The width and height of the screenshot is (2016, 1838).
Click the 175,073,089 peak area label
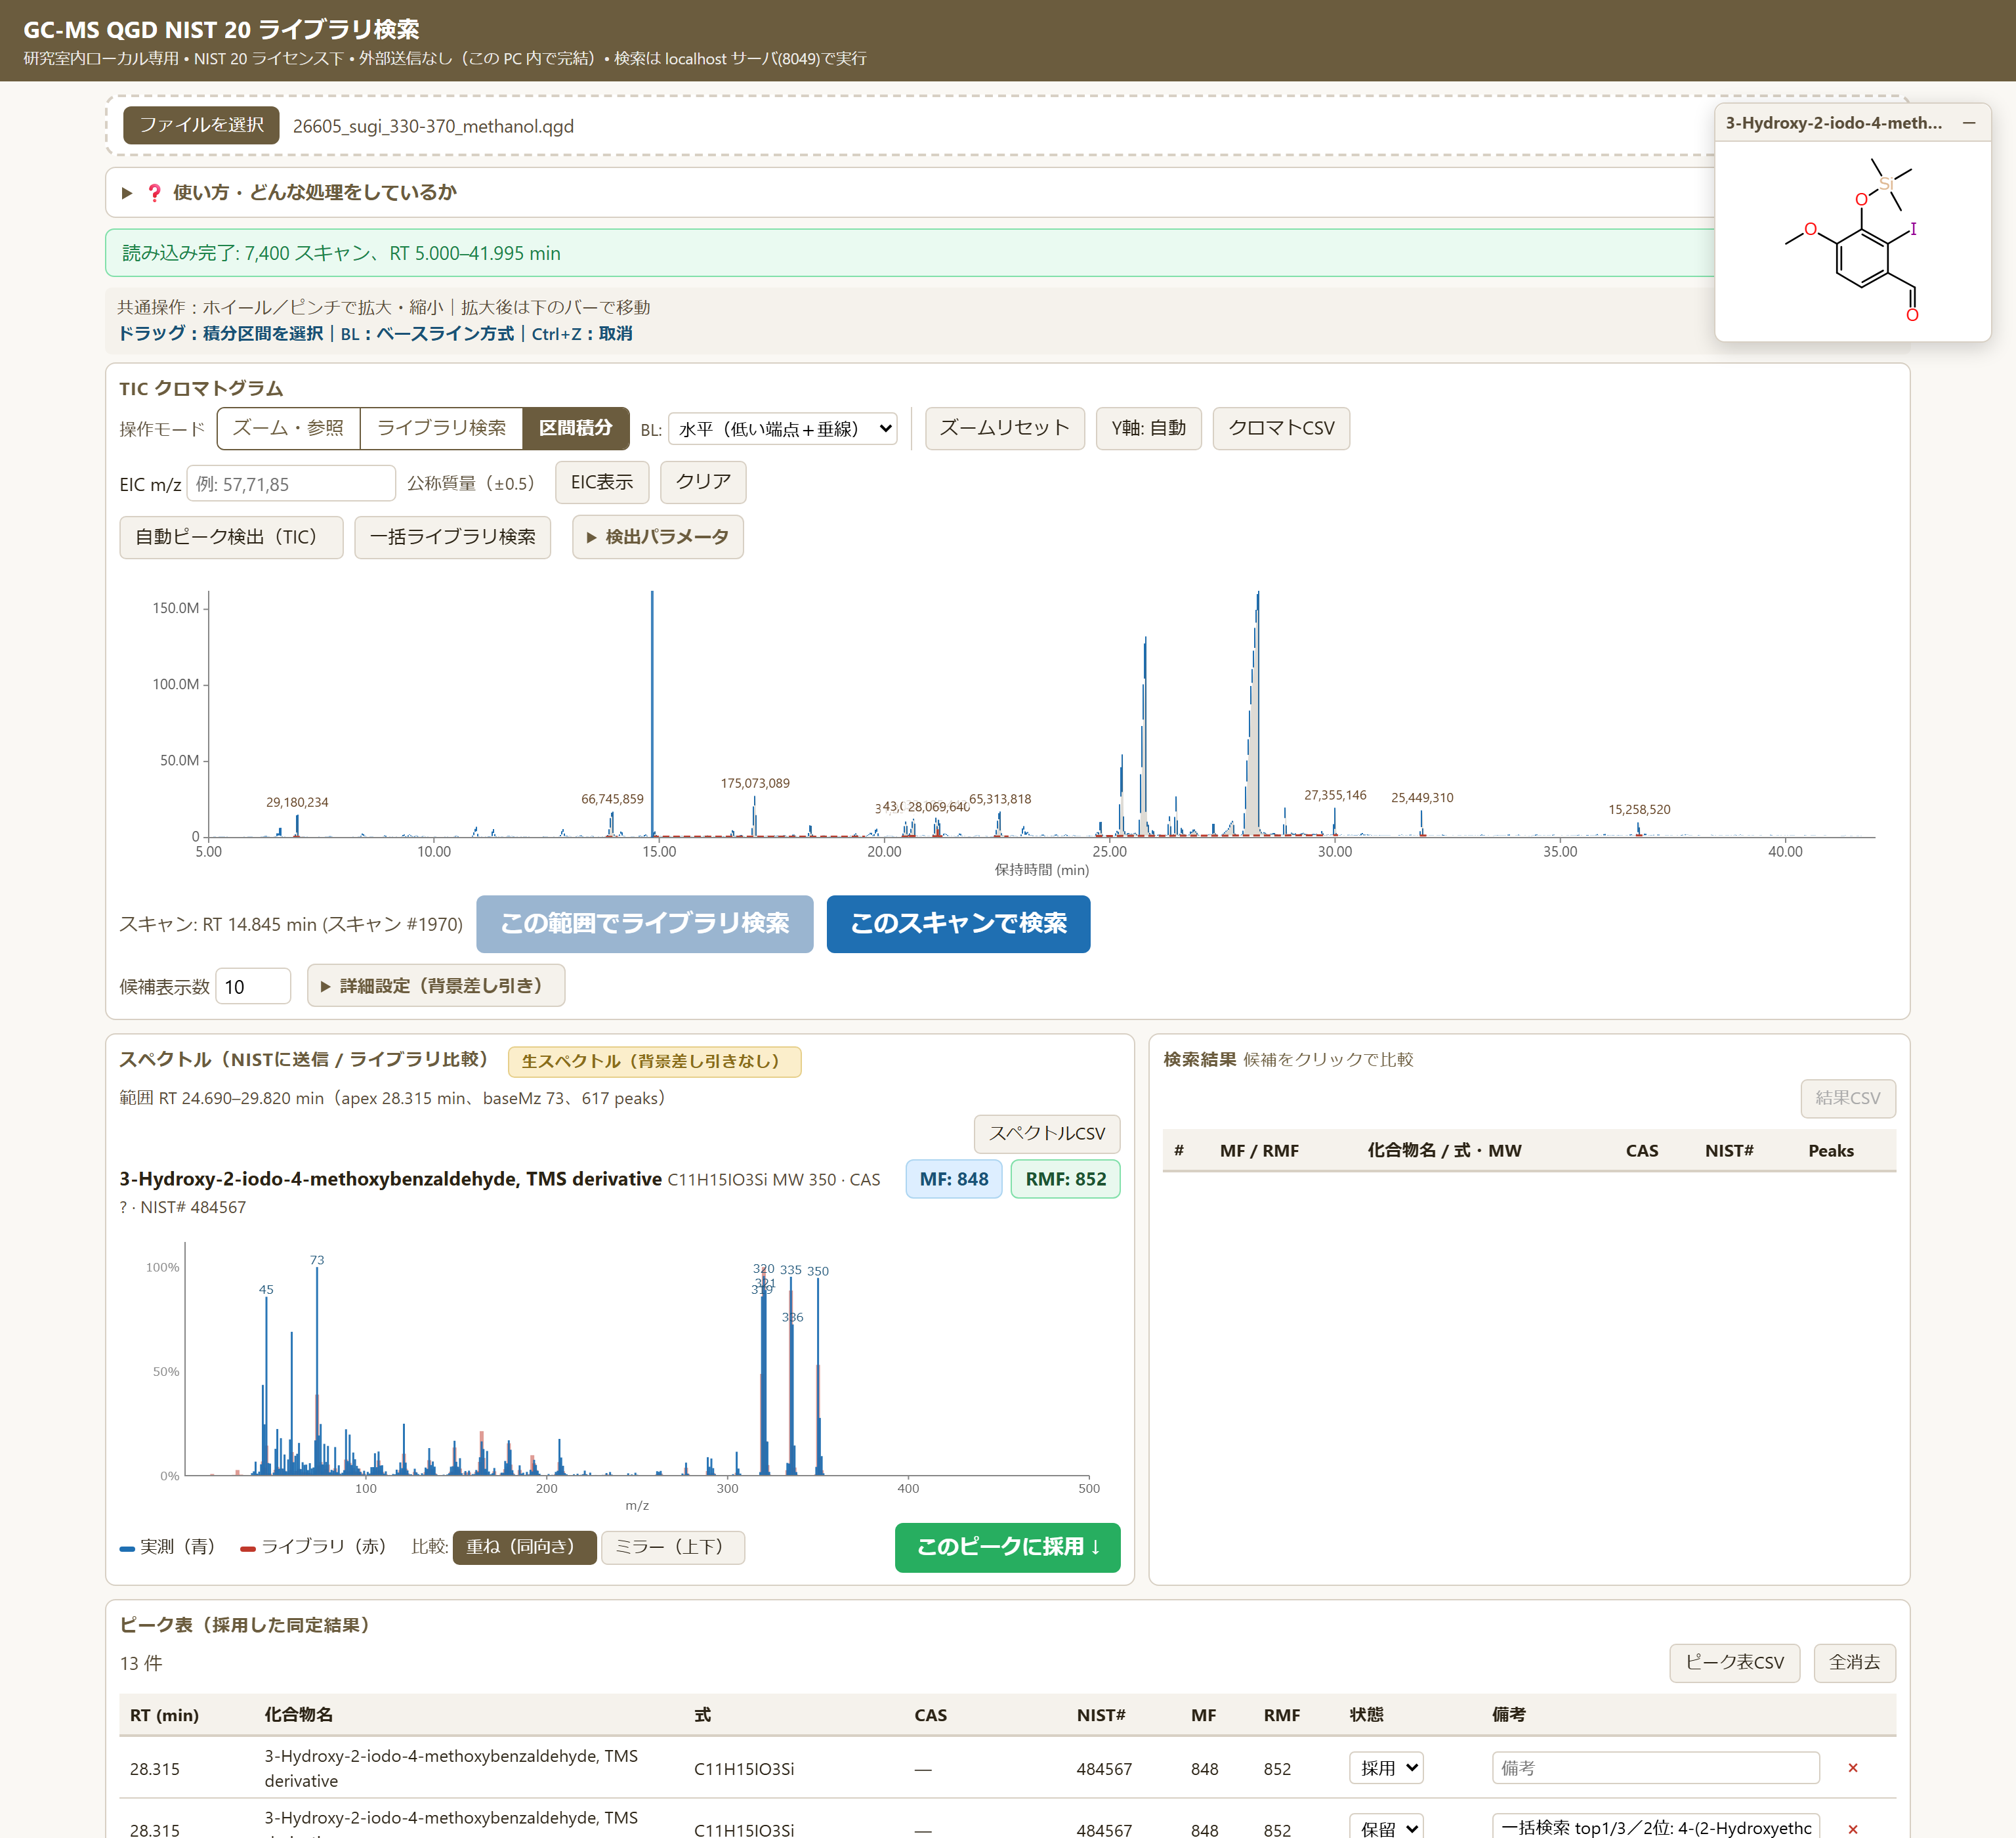coord(755,783)
